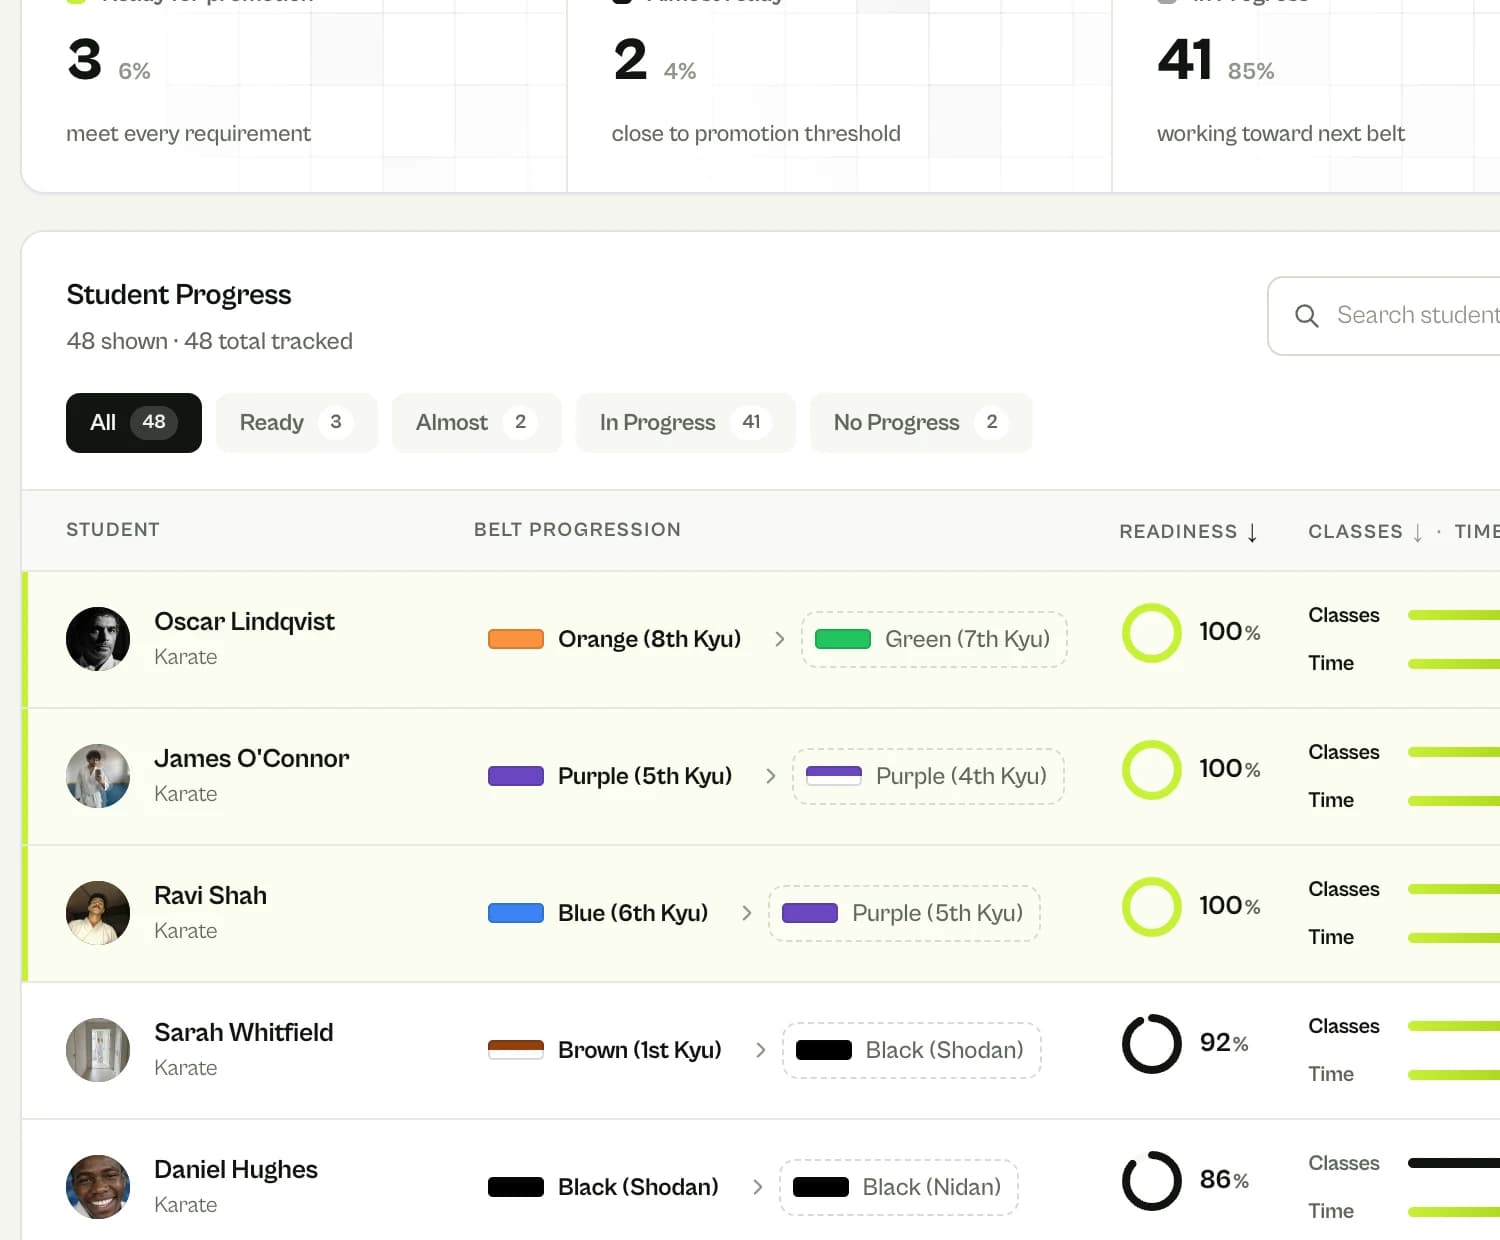The image size is (1500, 1240).
Task: Click the chevron after Black (Shodan) current belt
Action: click(758, 1187)
